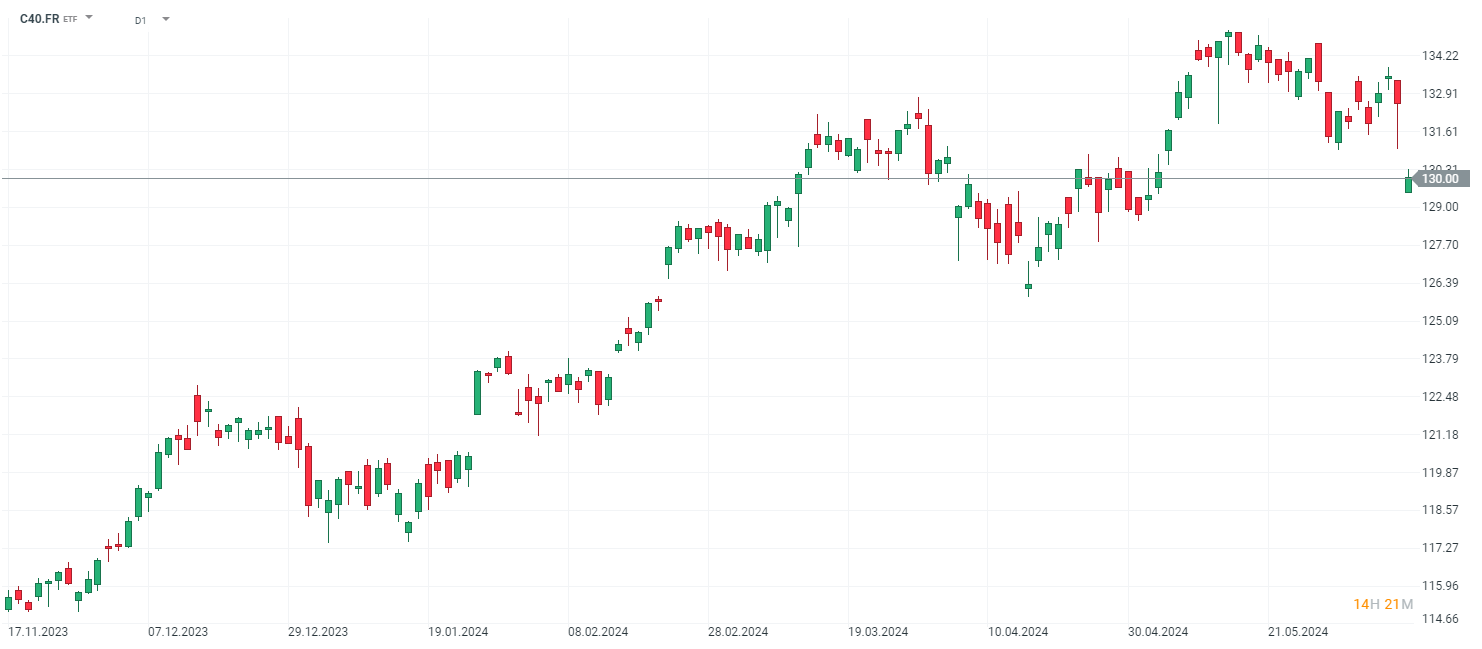The image size is (1482, 649).
Task: Click the 123.79 price axis label
Action: pyautogui.click(x=1440, y=359)
